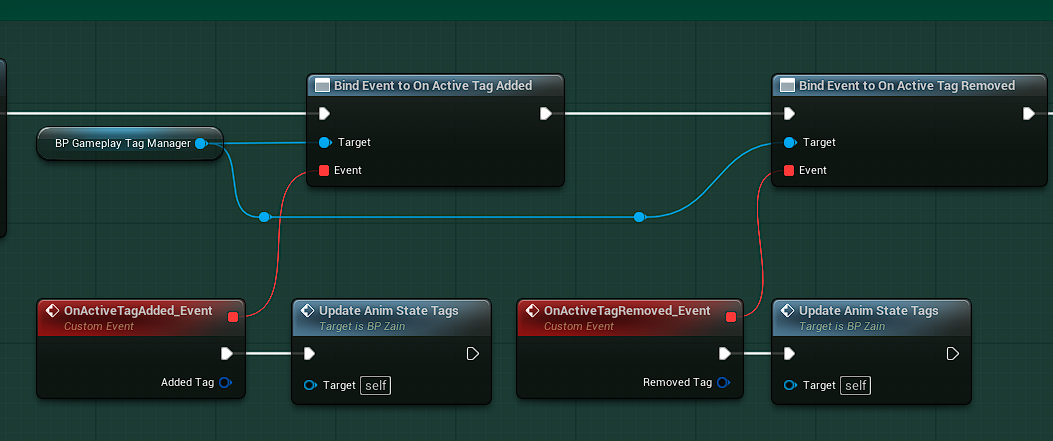Click the Removed Tag output pin

(x=724, y=382)
